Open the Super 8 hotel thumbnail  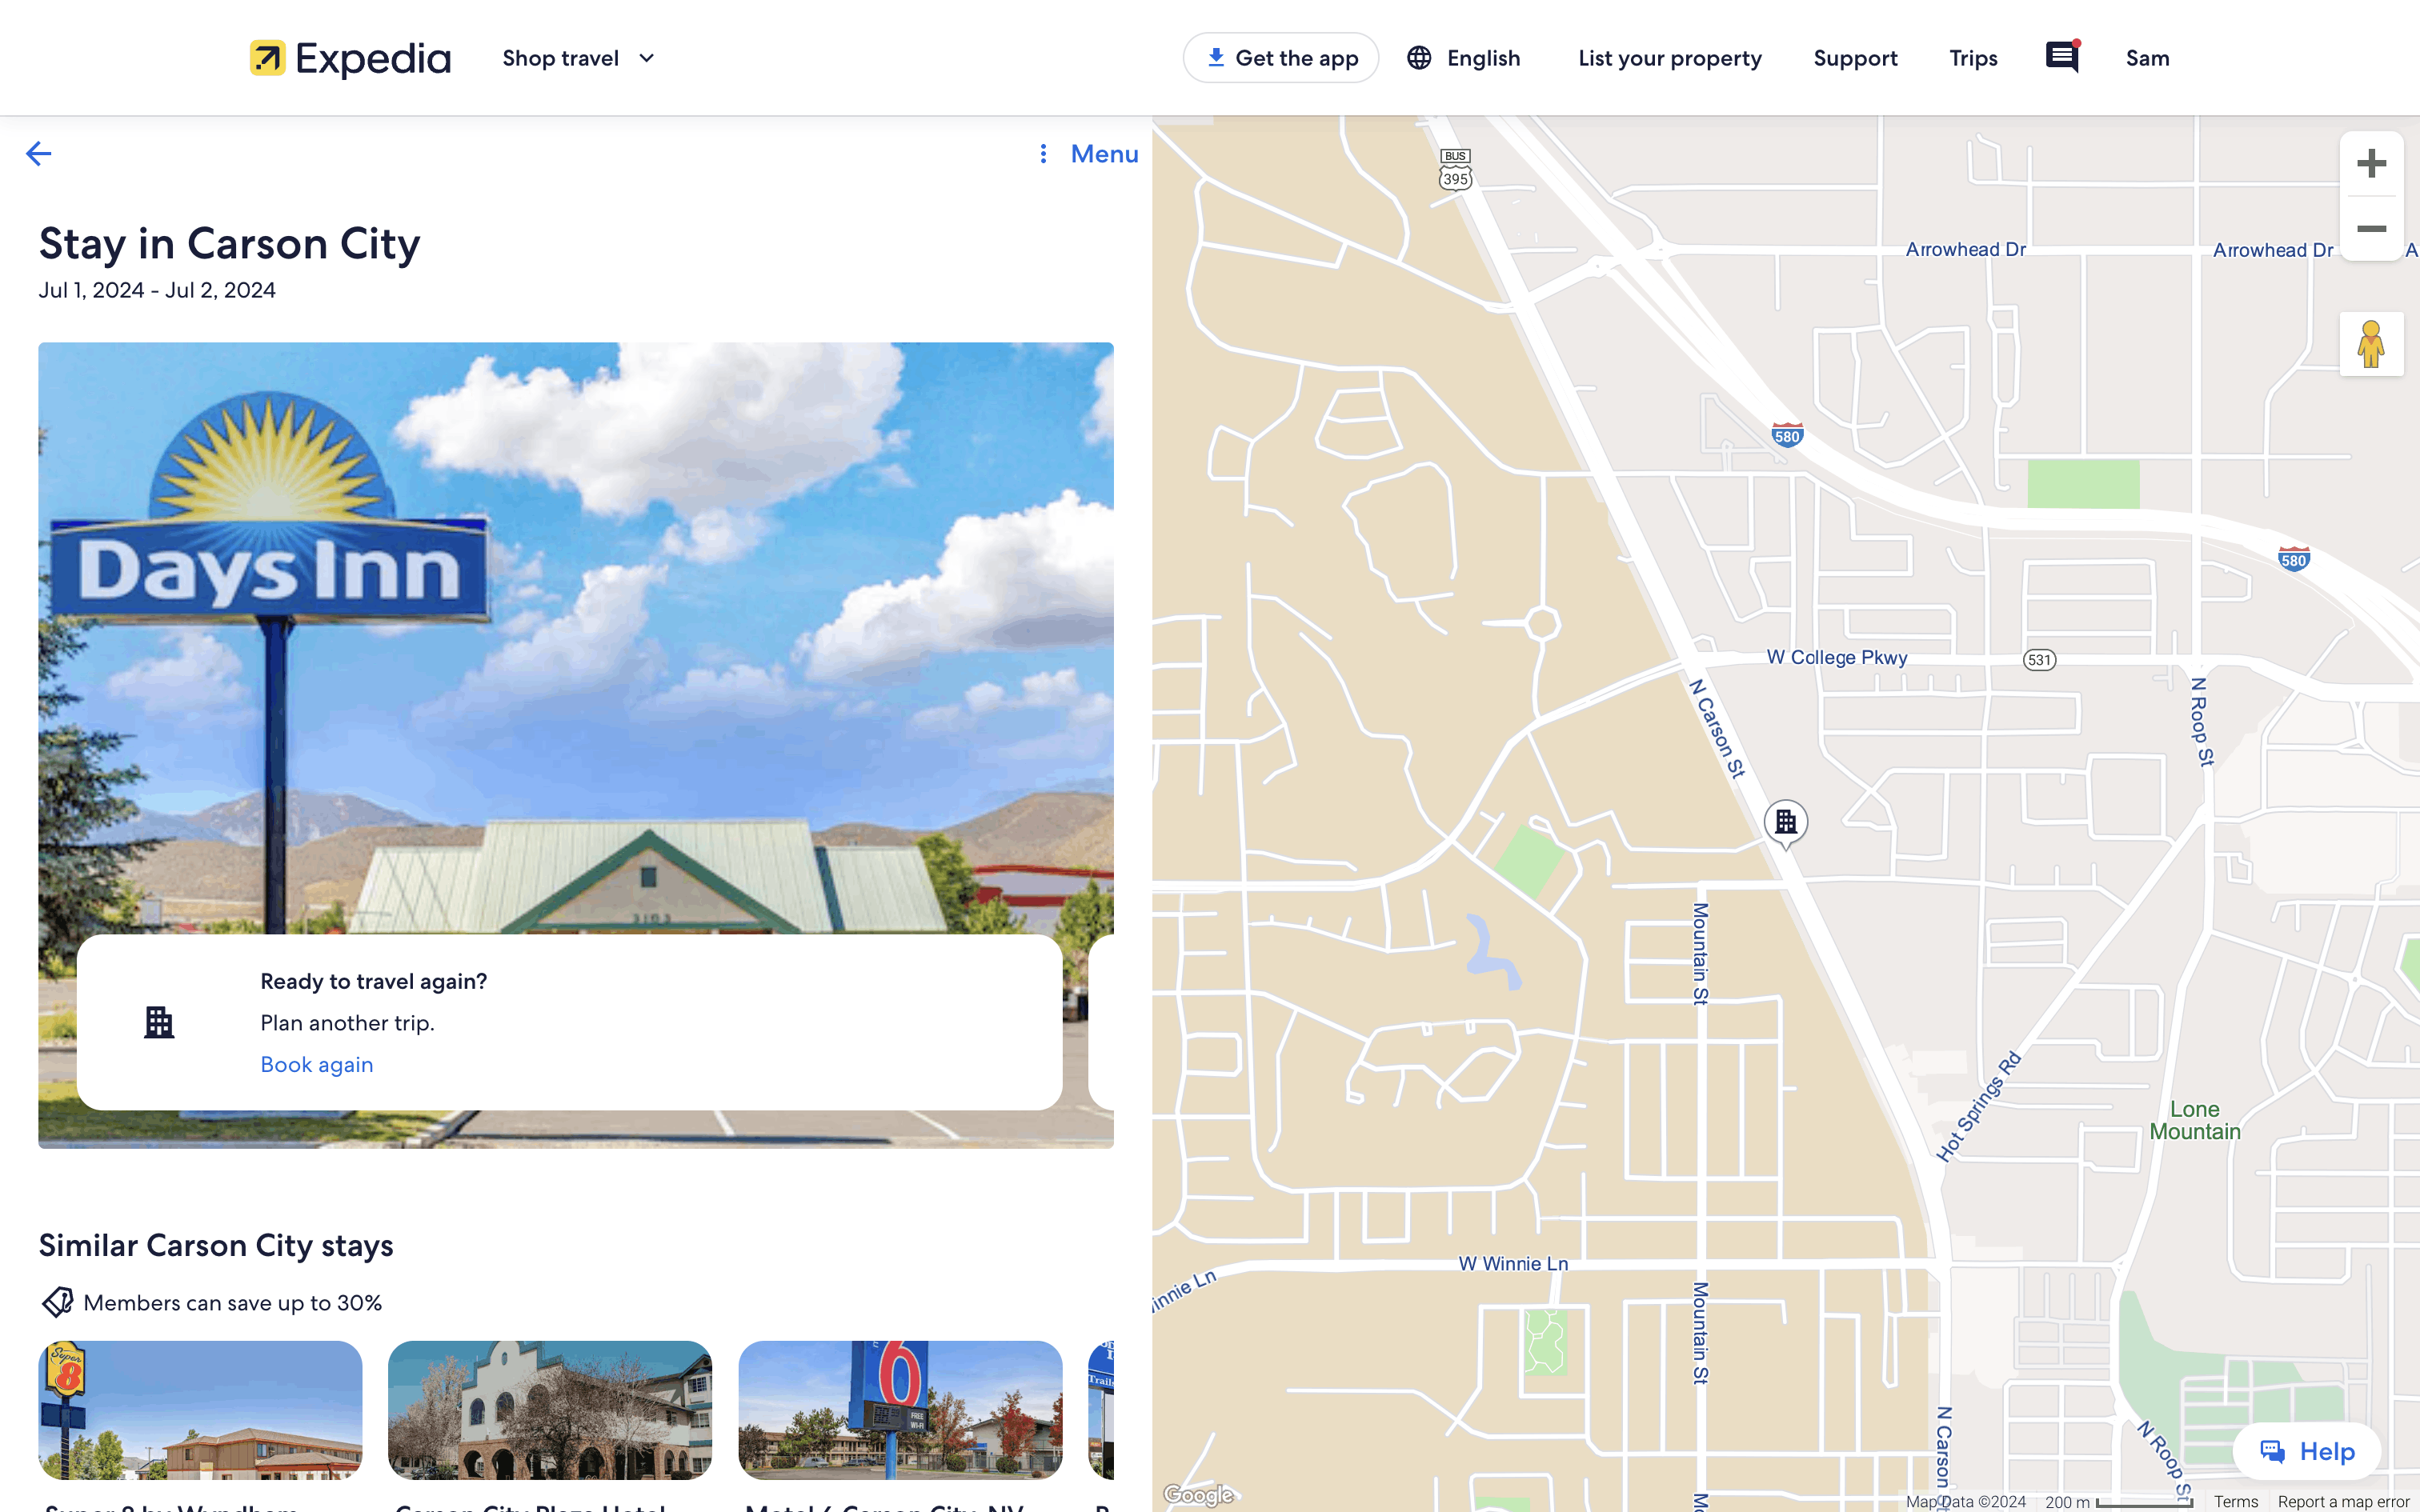pyautogui.click(x=200, y=1410)
